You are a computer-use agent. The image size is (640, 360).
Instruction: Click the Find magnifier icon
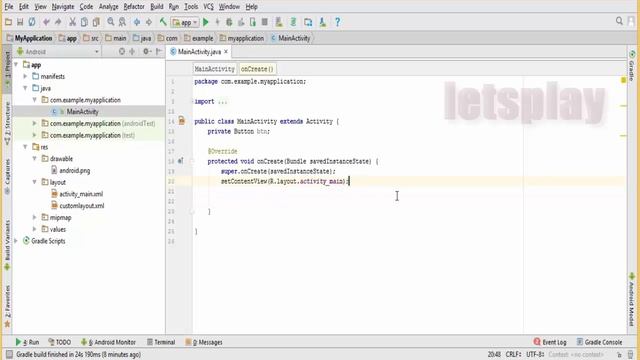click(111, 22)
